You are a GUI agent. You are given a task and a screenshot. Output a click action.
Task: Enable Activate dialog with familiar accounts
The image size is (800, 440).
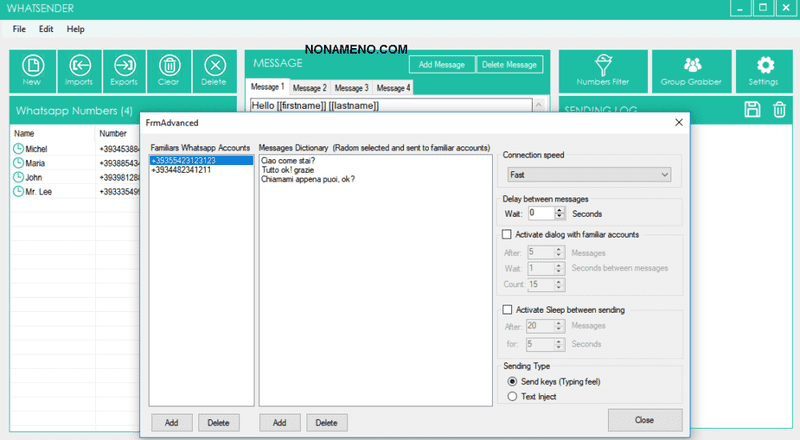tap(507, 234)
